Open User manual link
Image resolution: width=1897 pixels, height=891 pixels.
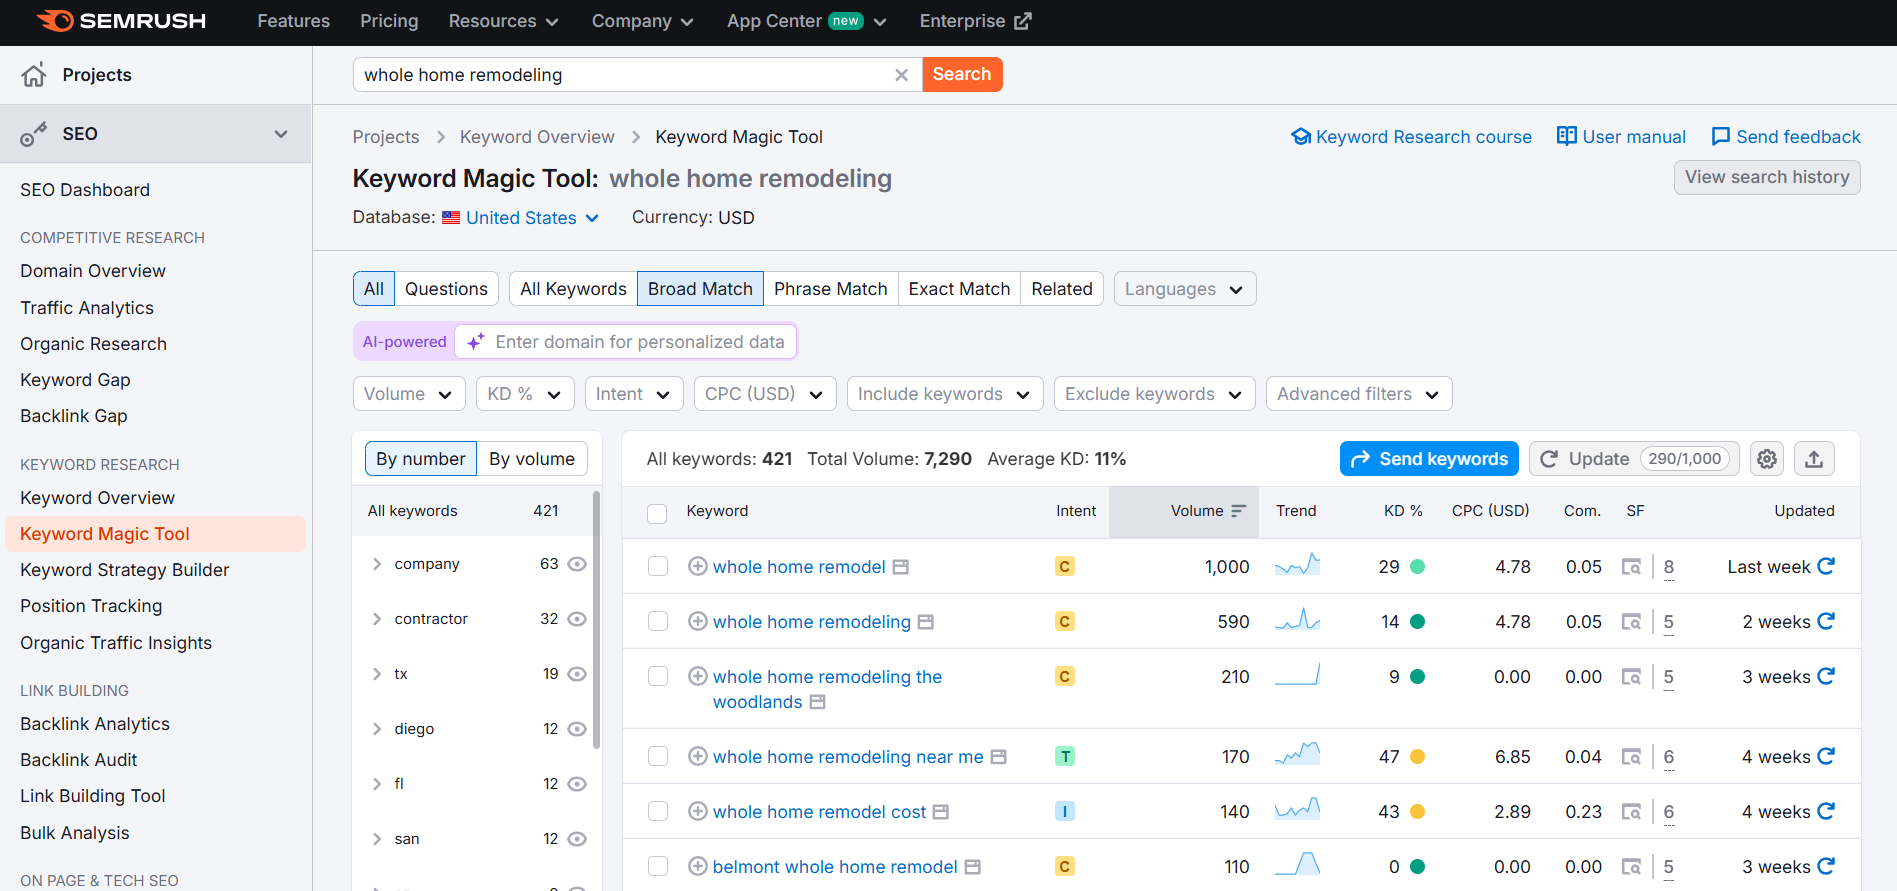tap(1621, 137)
